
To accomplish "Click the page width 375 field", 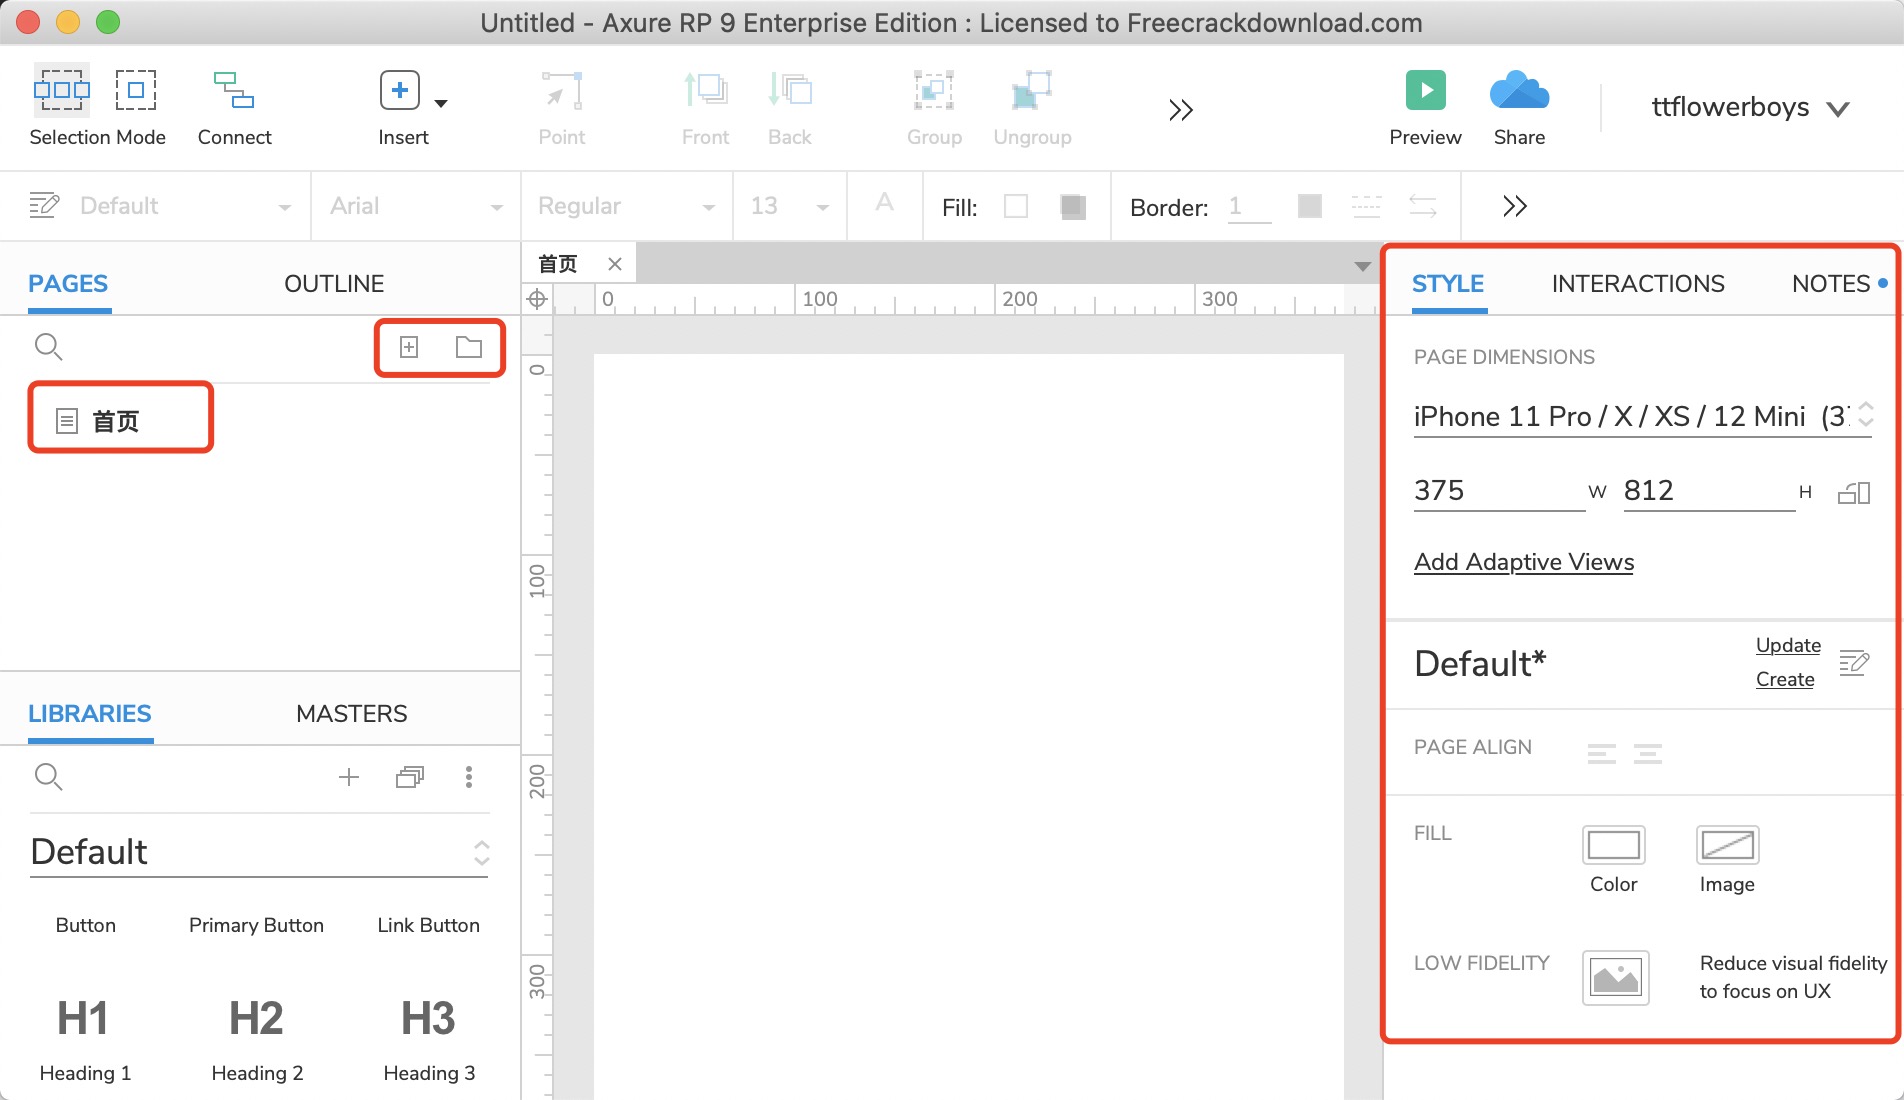I will [x=1498, y=491].
